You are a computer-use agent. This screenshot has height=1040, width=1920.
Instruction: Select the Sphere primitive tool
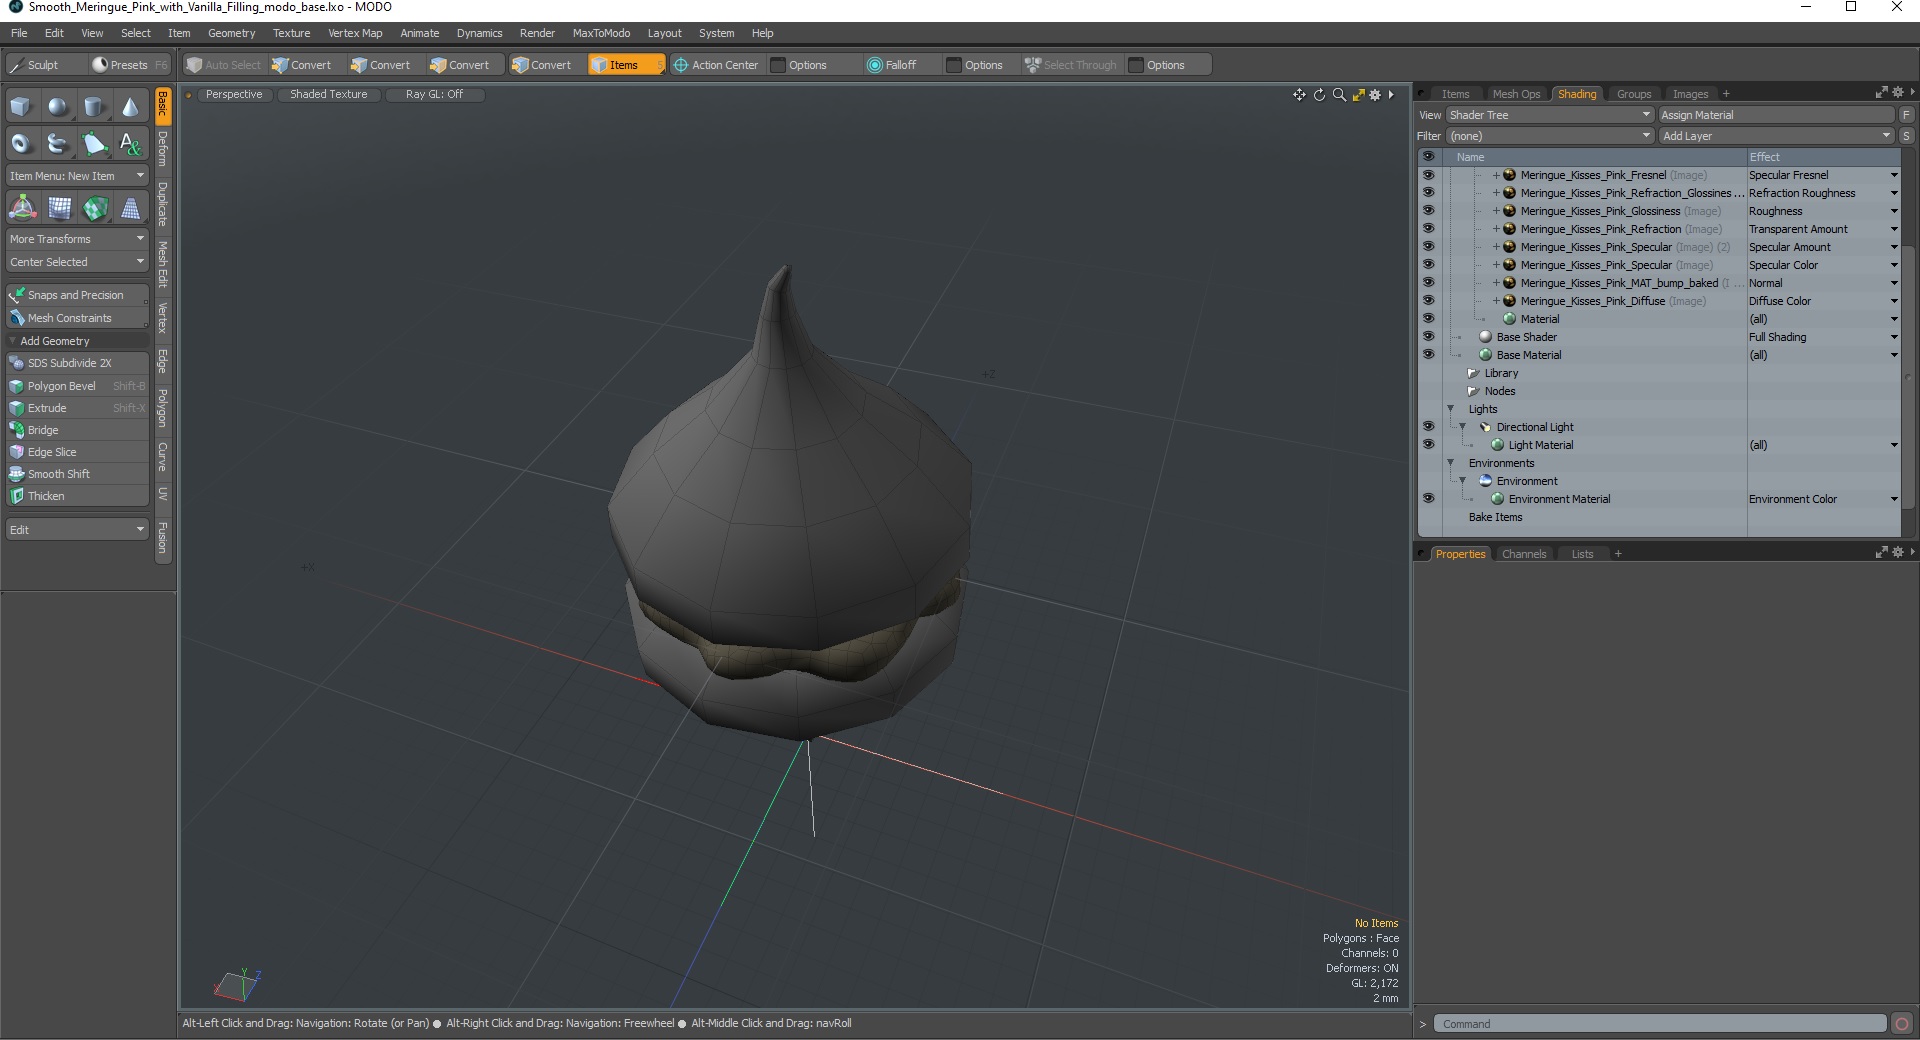58,107
